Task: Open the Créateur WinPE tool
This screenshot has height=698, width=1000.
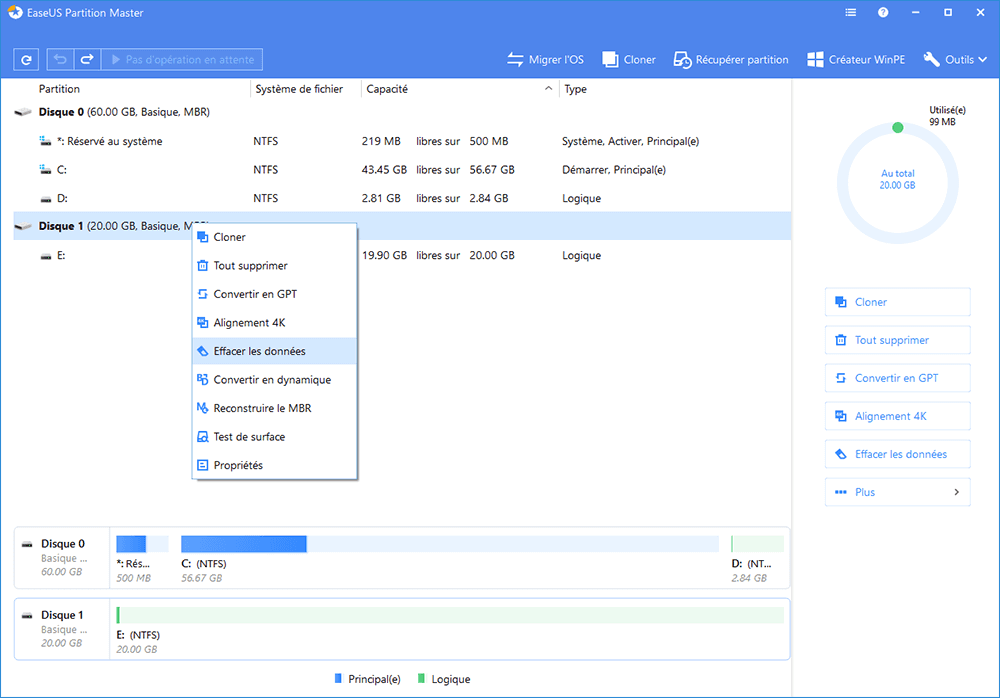Action: point(855,59)
